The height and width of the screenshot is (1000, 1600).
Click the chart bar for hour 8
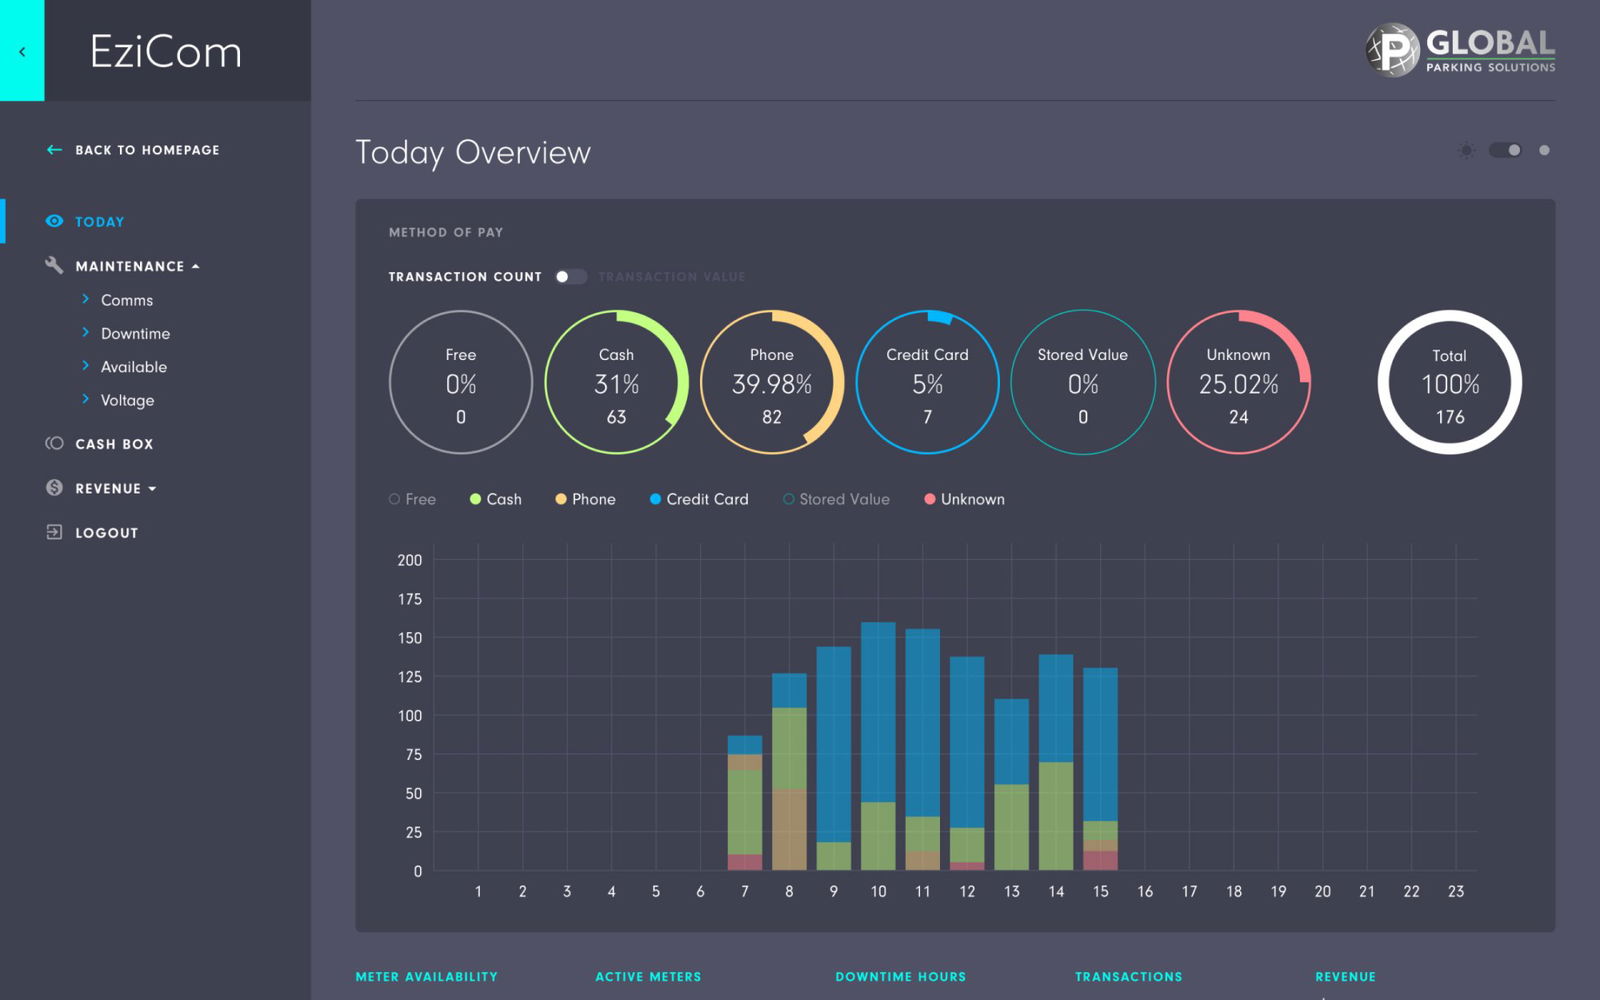coord(789,772)
